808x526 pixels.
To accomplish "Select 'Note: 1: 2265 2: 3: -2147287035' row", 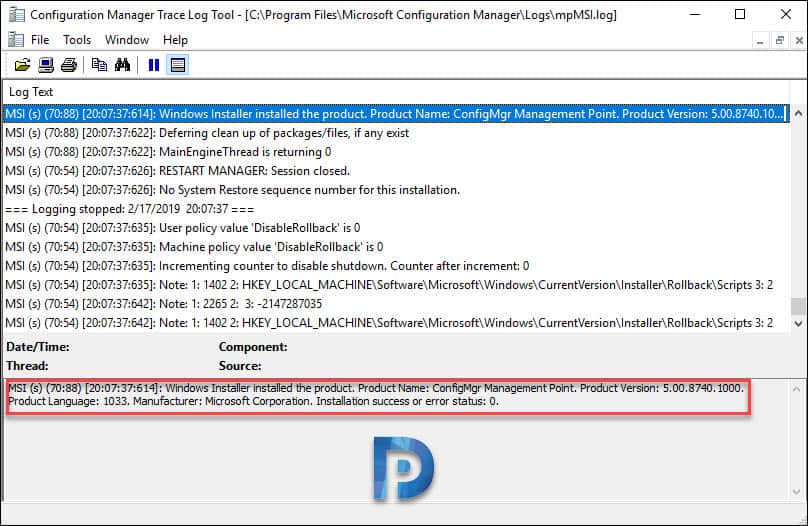I will 397,304.
